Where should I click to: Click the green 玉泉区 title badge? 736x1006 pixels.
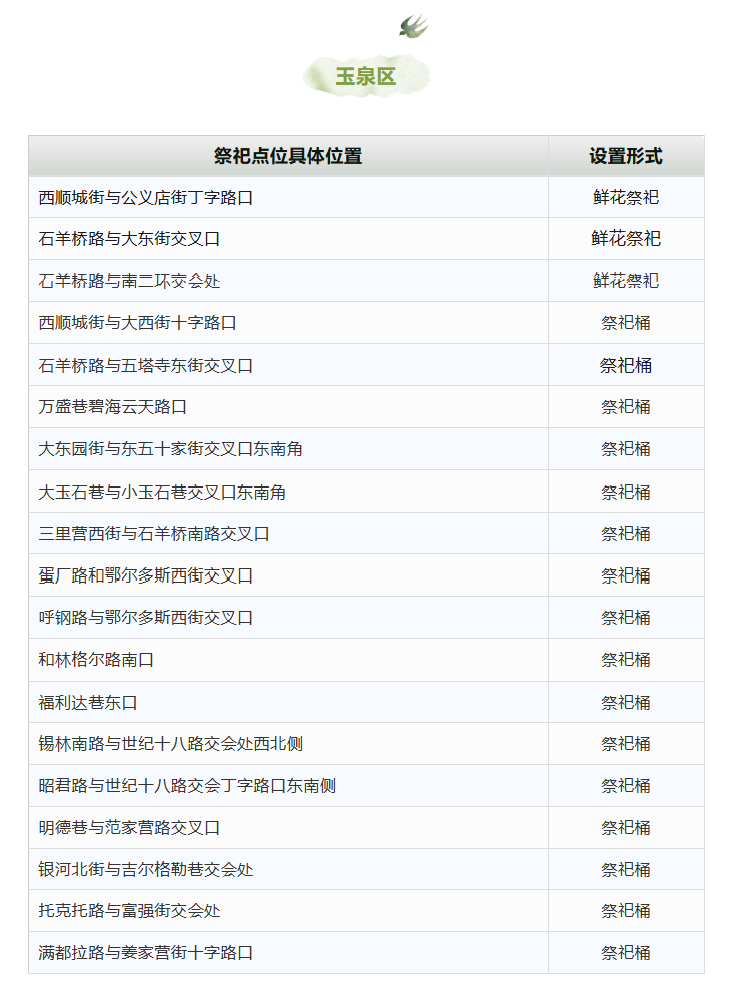coord(366,77)
